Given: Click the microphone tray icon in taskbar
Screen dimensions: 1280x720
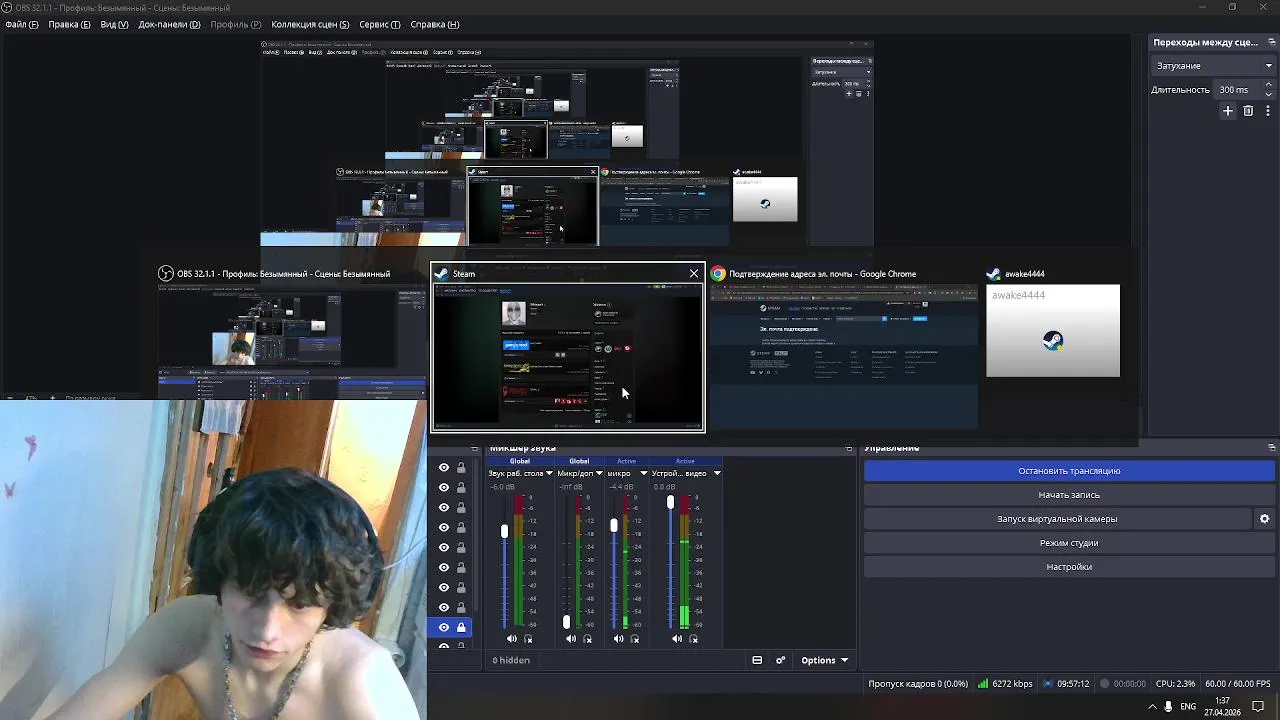Looking at the screenshot, I should pos(1168,706).
